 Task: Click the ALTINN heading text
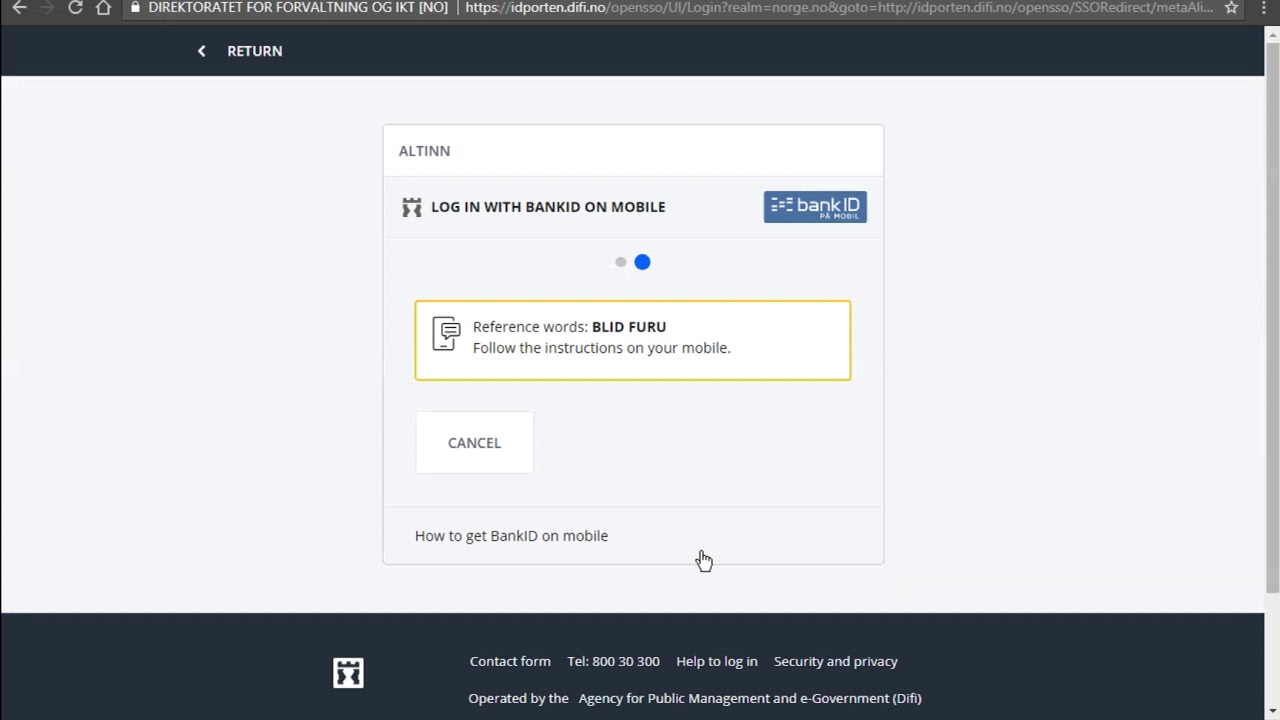(x=424, y=151)
